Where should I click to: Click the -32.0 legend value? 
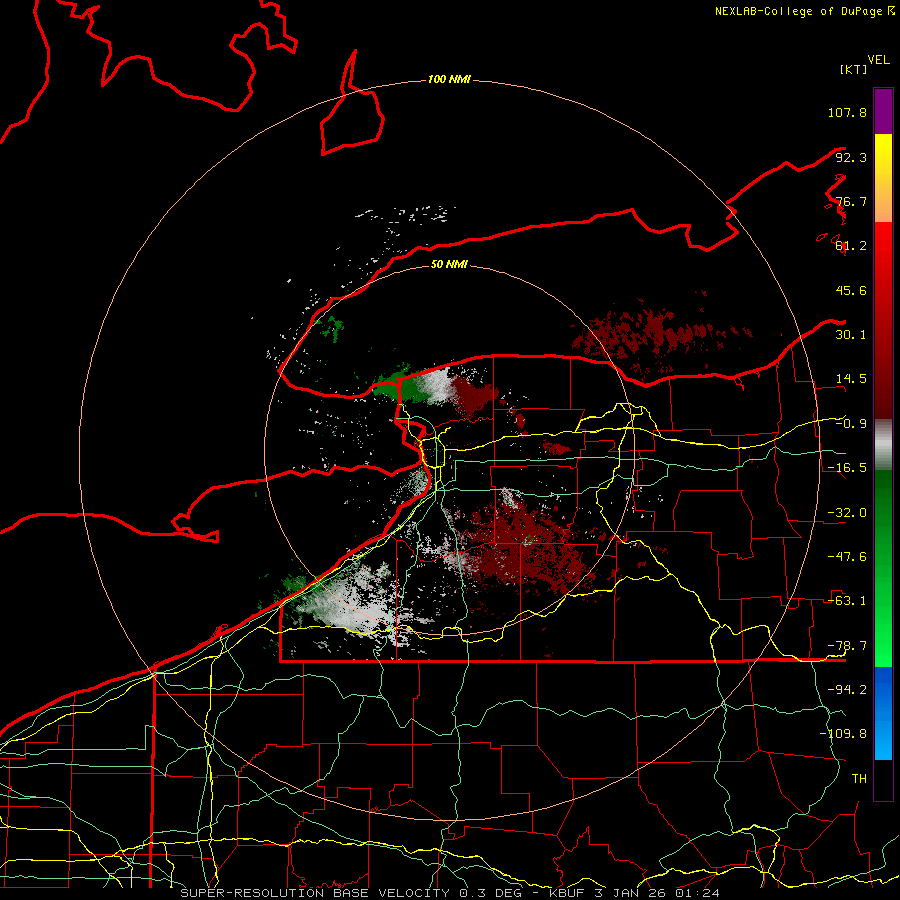click(x=847, y=513)
